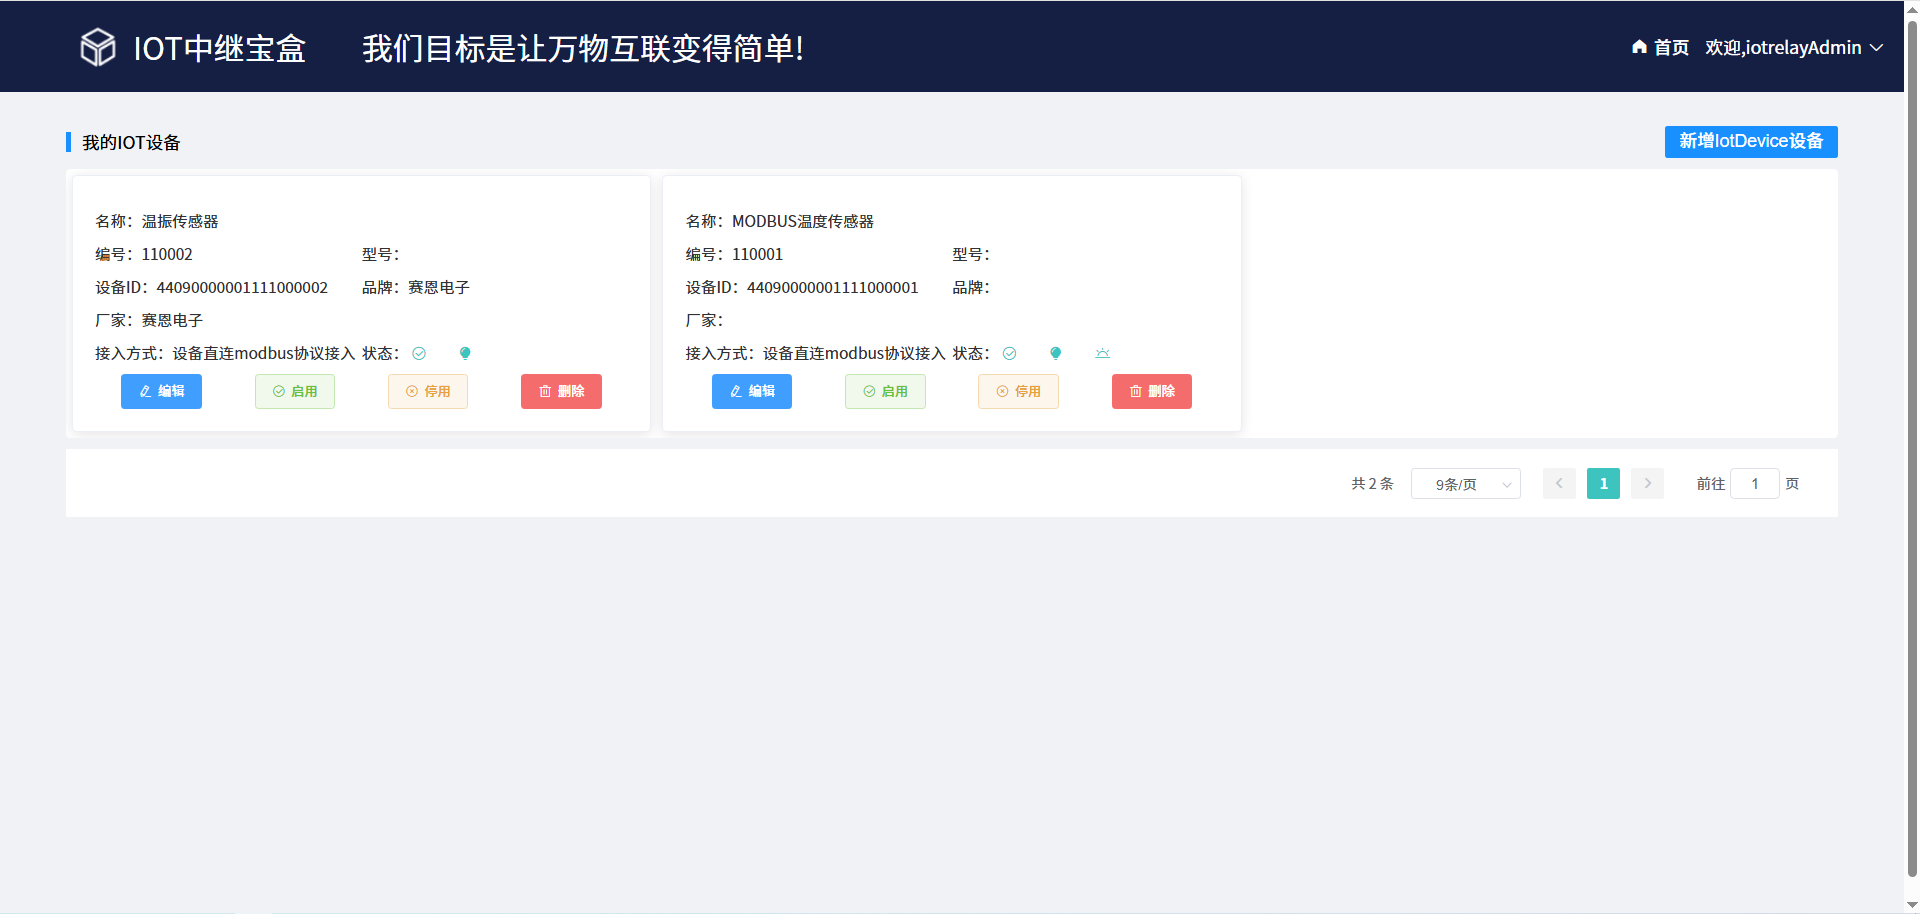
Task: Enable the 温振传感器 device with 启用
Action: 295,391
